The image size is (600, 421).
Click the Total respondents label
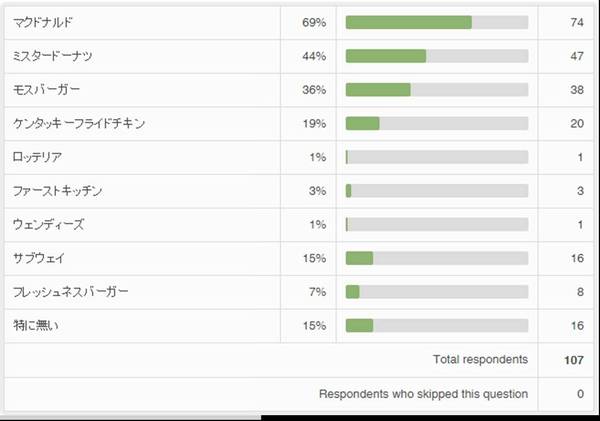tap(480, 359)
